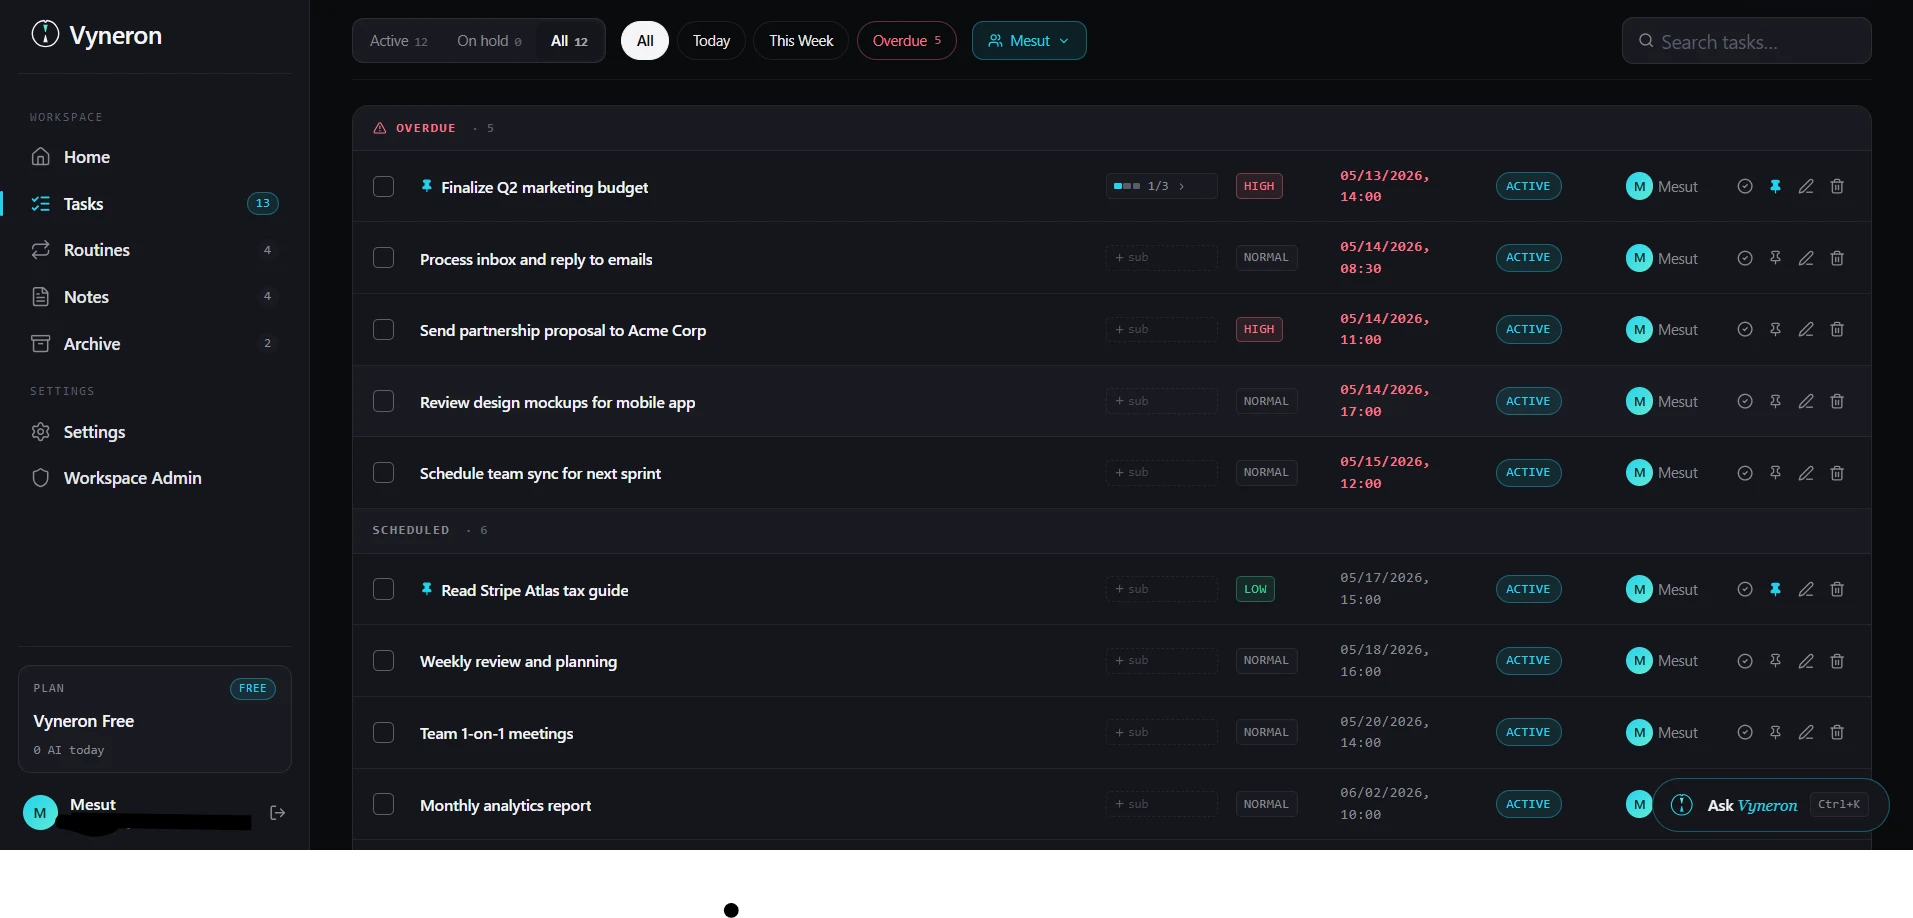
Task: Edit the Send partnership proposal task
Action: (1806, 330)
